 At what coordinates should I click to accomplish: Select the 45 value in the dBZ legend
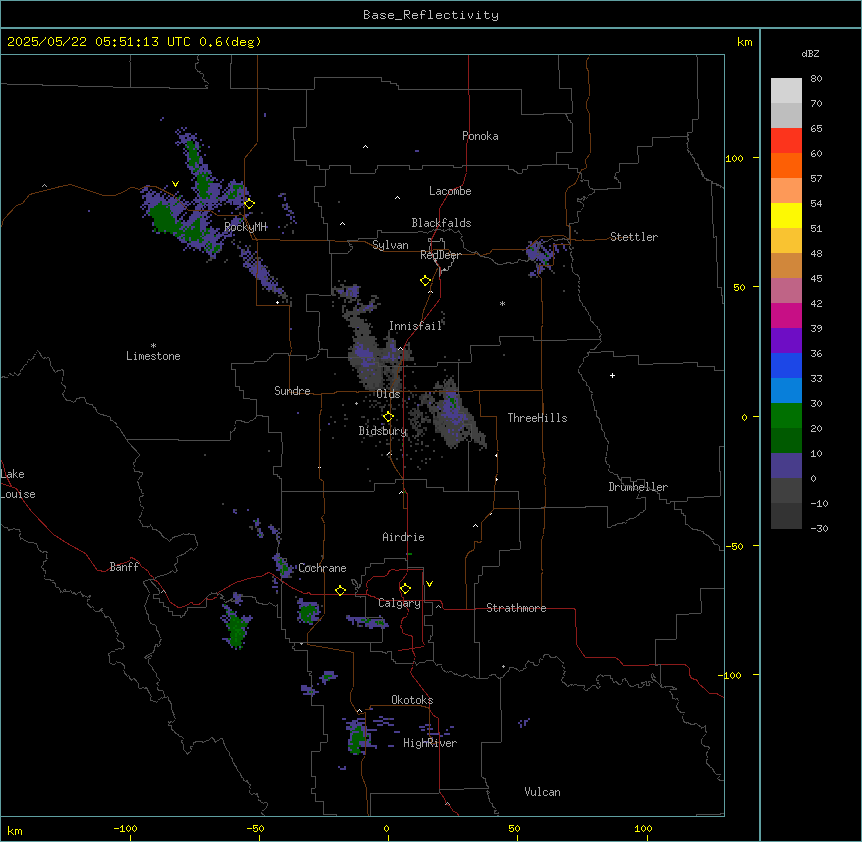pos(816,279)
